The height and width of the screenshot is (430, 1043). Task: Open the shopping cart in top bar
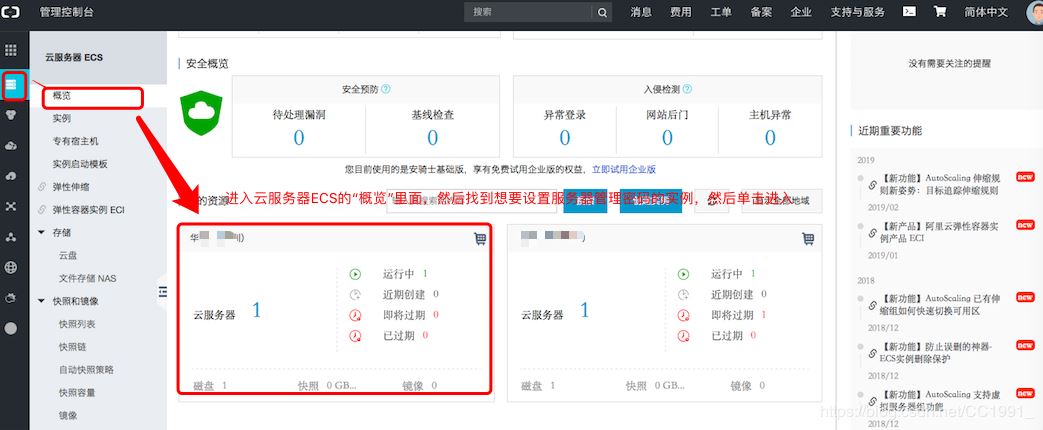[940, 12]
